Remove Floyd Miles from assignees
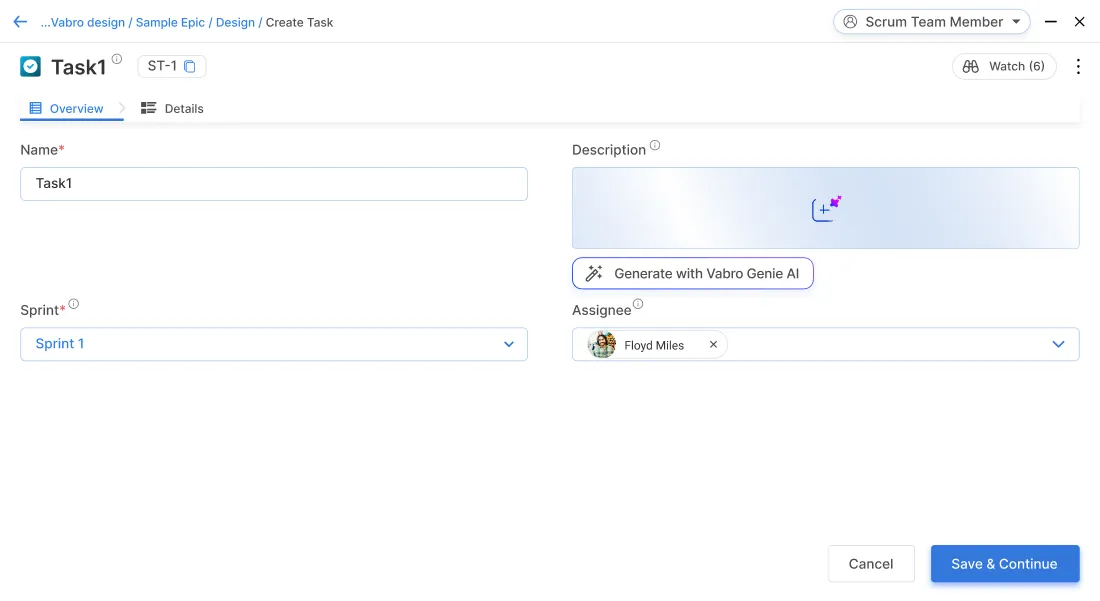 click(713, 345)
